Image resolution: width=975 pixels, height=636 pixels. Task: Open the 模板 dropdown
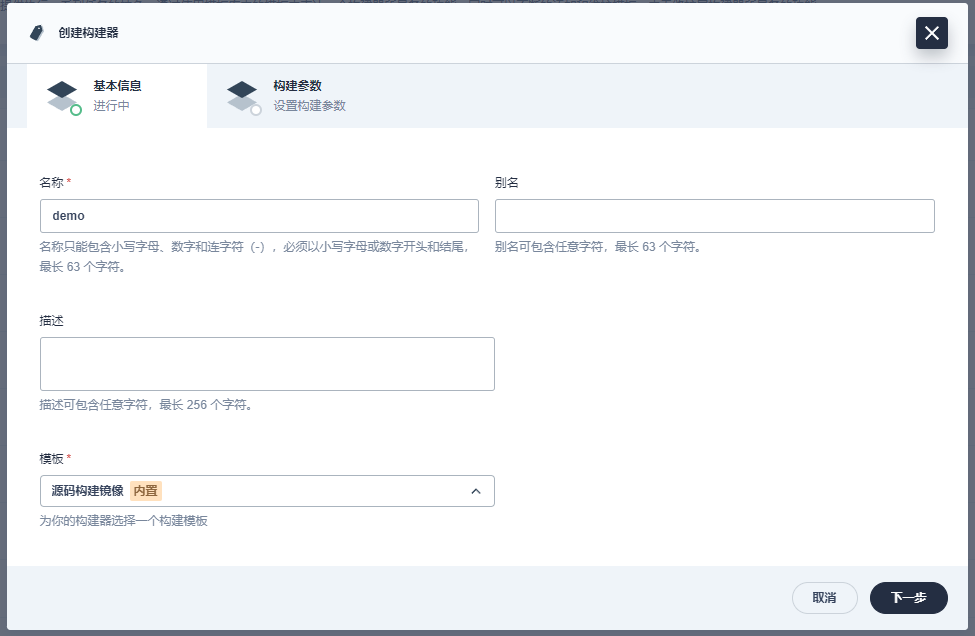(x=267, y=491)
